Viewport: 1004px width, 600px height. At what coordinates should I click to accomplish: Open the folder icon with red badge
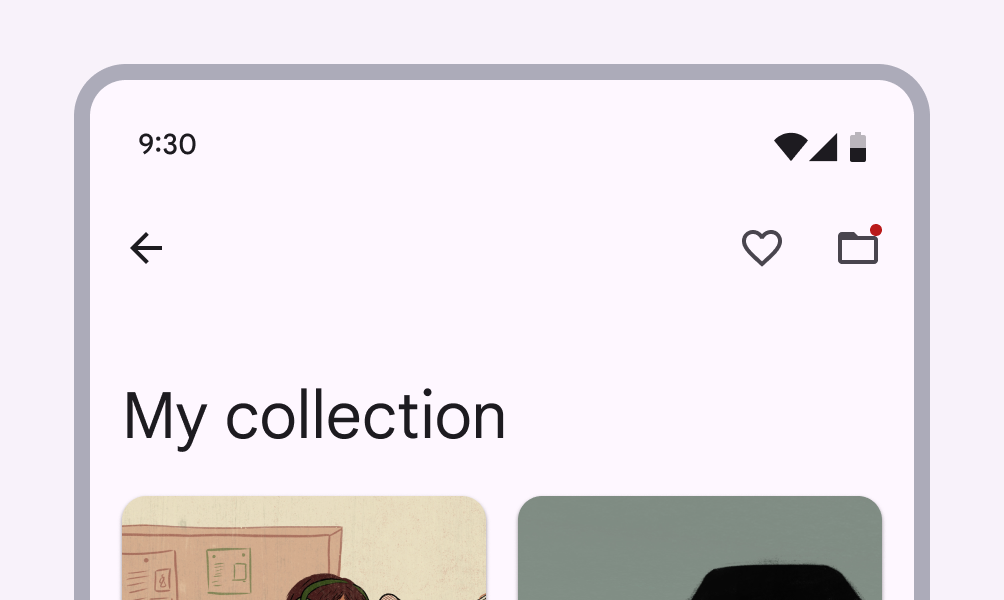(x=858, y=248)
